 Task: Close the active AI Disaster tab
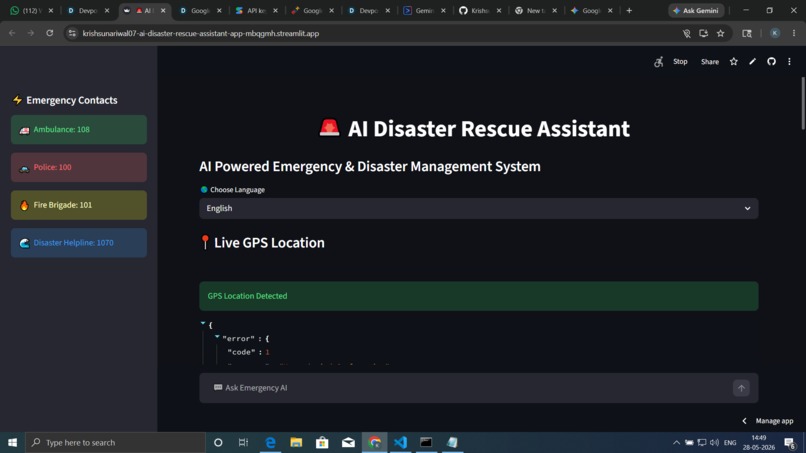pyautogui.click(x=163, y=10)
